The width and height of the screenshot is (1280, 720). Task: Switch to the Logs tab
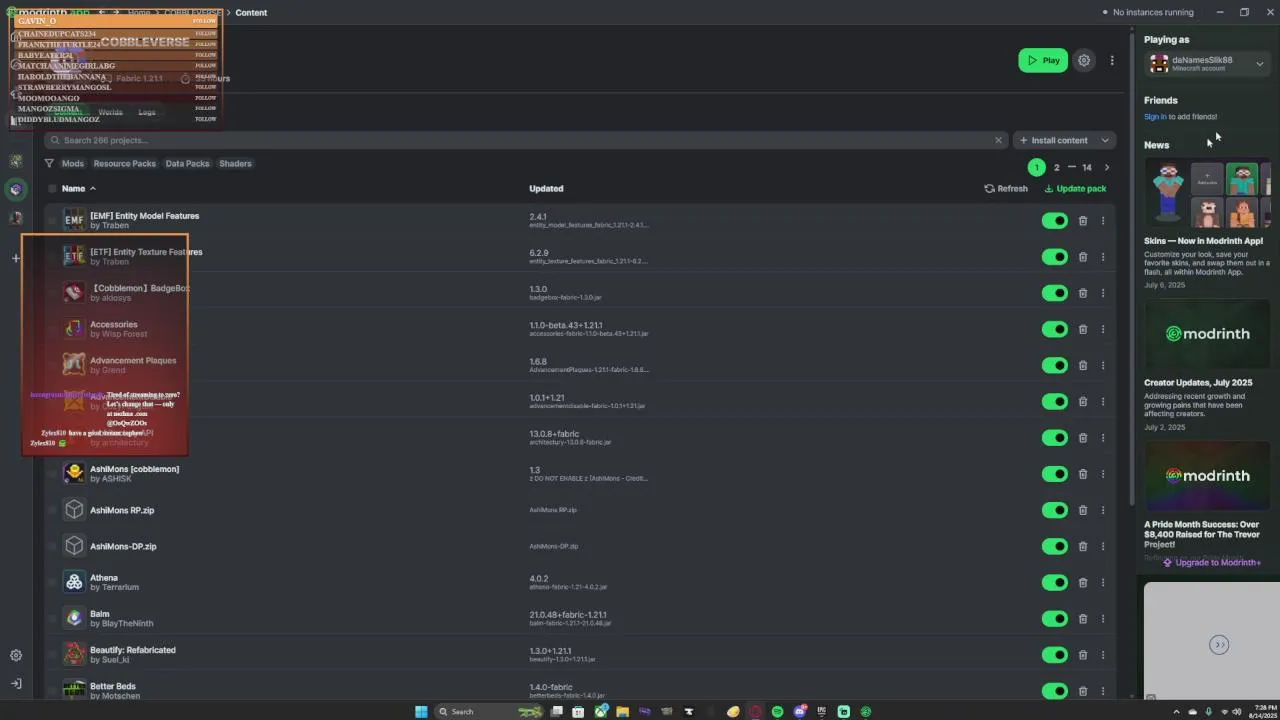(x=147, y=112)
